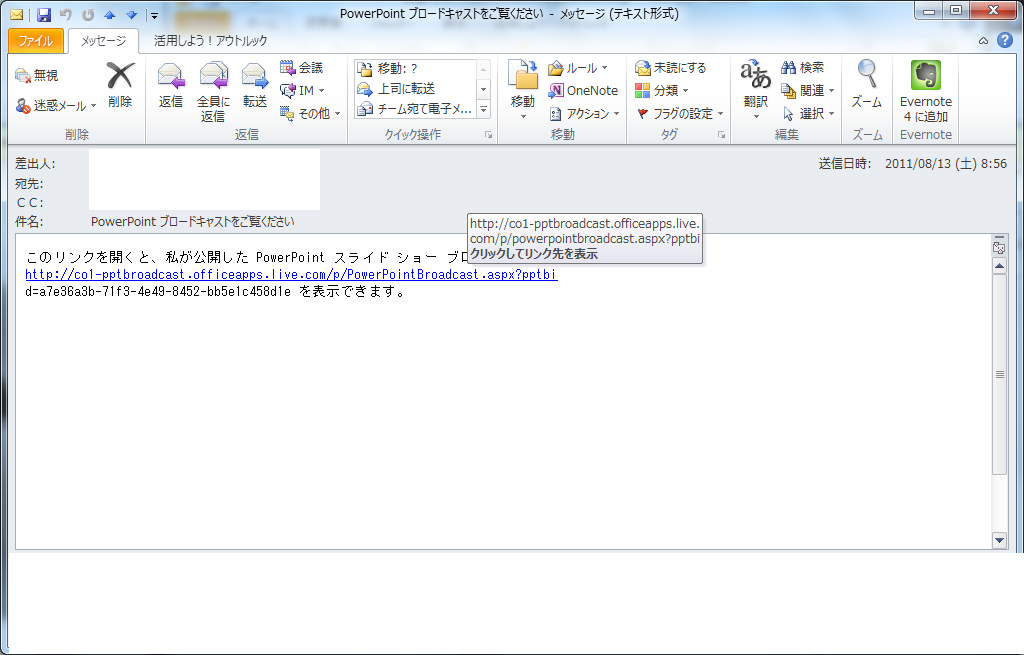Click the Outlook envelope icon in title bar
Screen dimensions: 1024x655
16,14
